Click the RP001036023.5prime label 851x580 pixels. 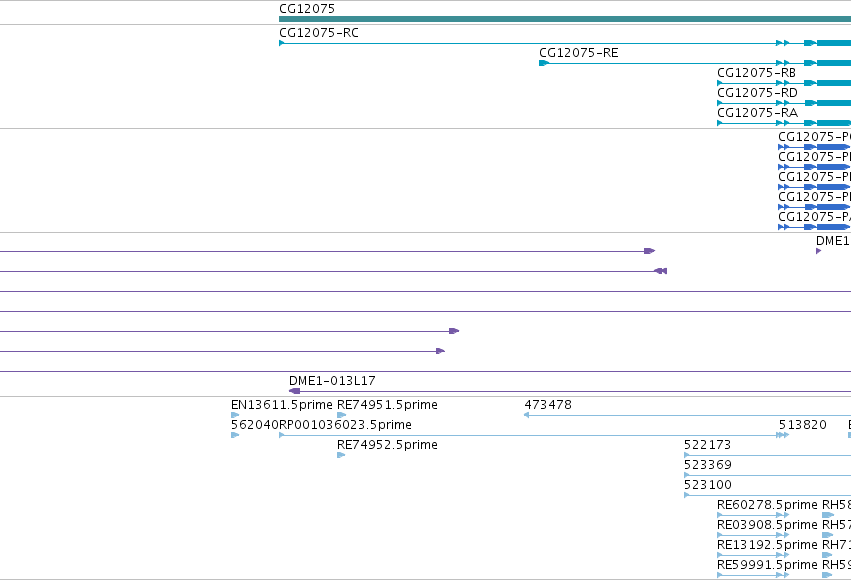[345, 424]
